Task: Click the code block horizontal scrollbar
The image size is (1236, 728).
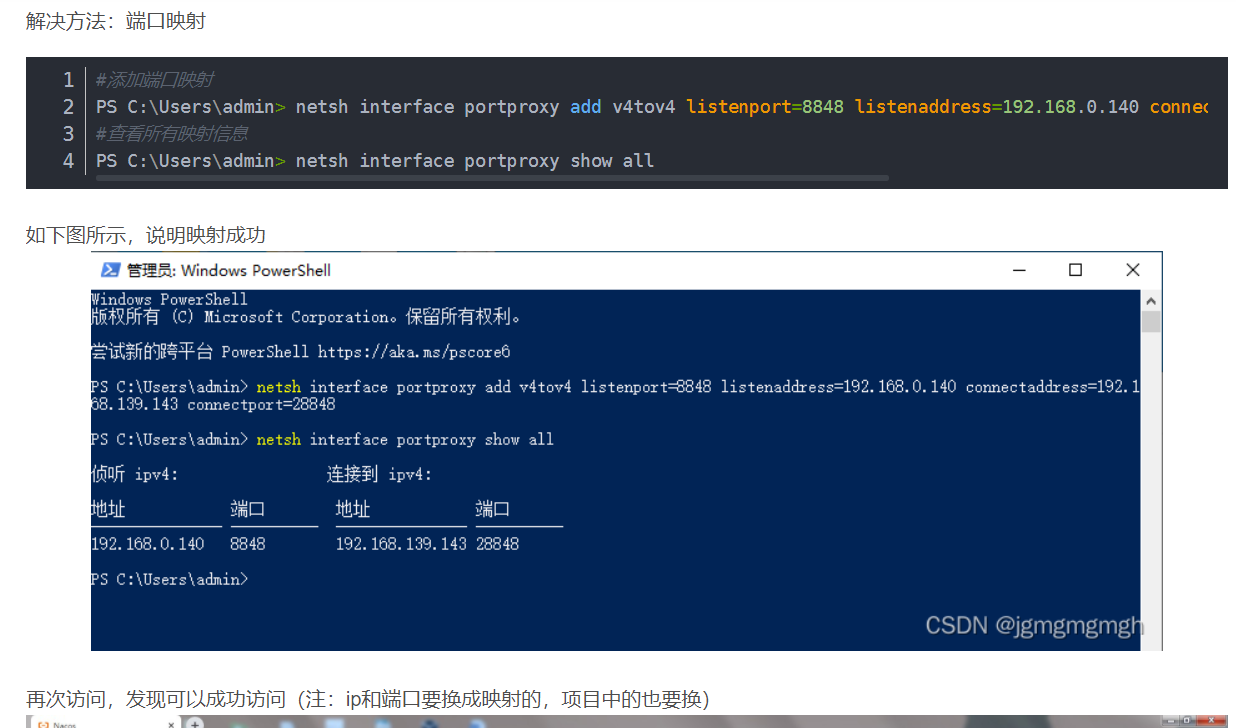Action: tap(492, 178)
